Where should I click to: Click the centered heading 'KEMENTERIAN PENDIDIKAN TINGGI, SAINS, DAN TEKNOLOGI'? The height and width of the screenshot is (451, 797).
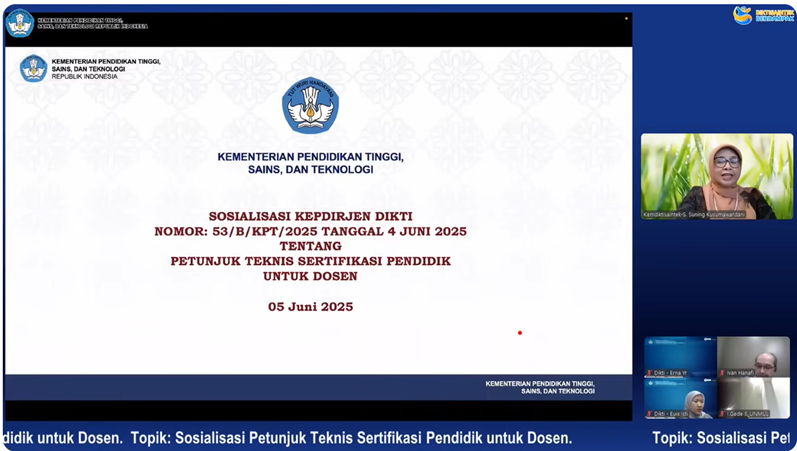pos(311,163)
